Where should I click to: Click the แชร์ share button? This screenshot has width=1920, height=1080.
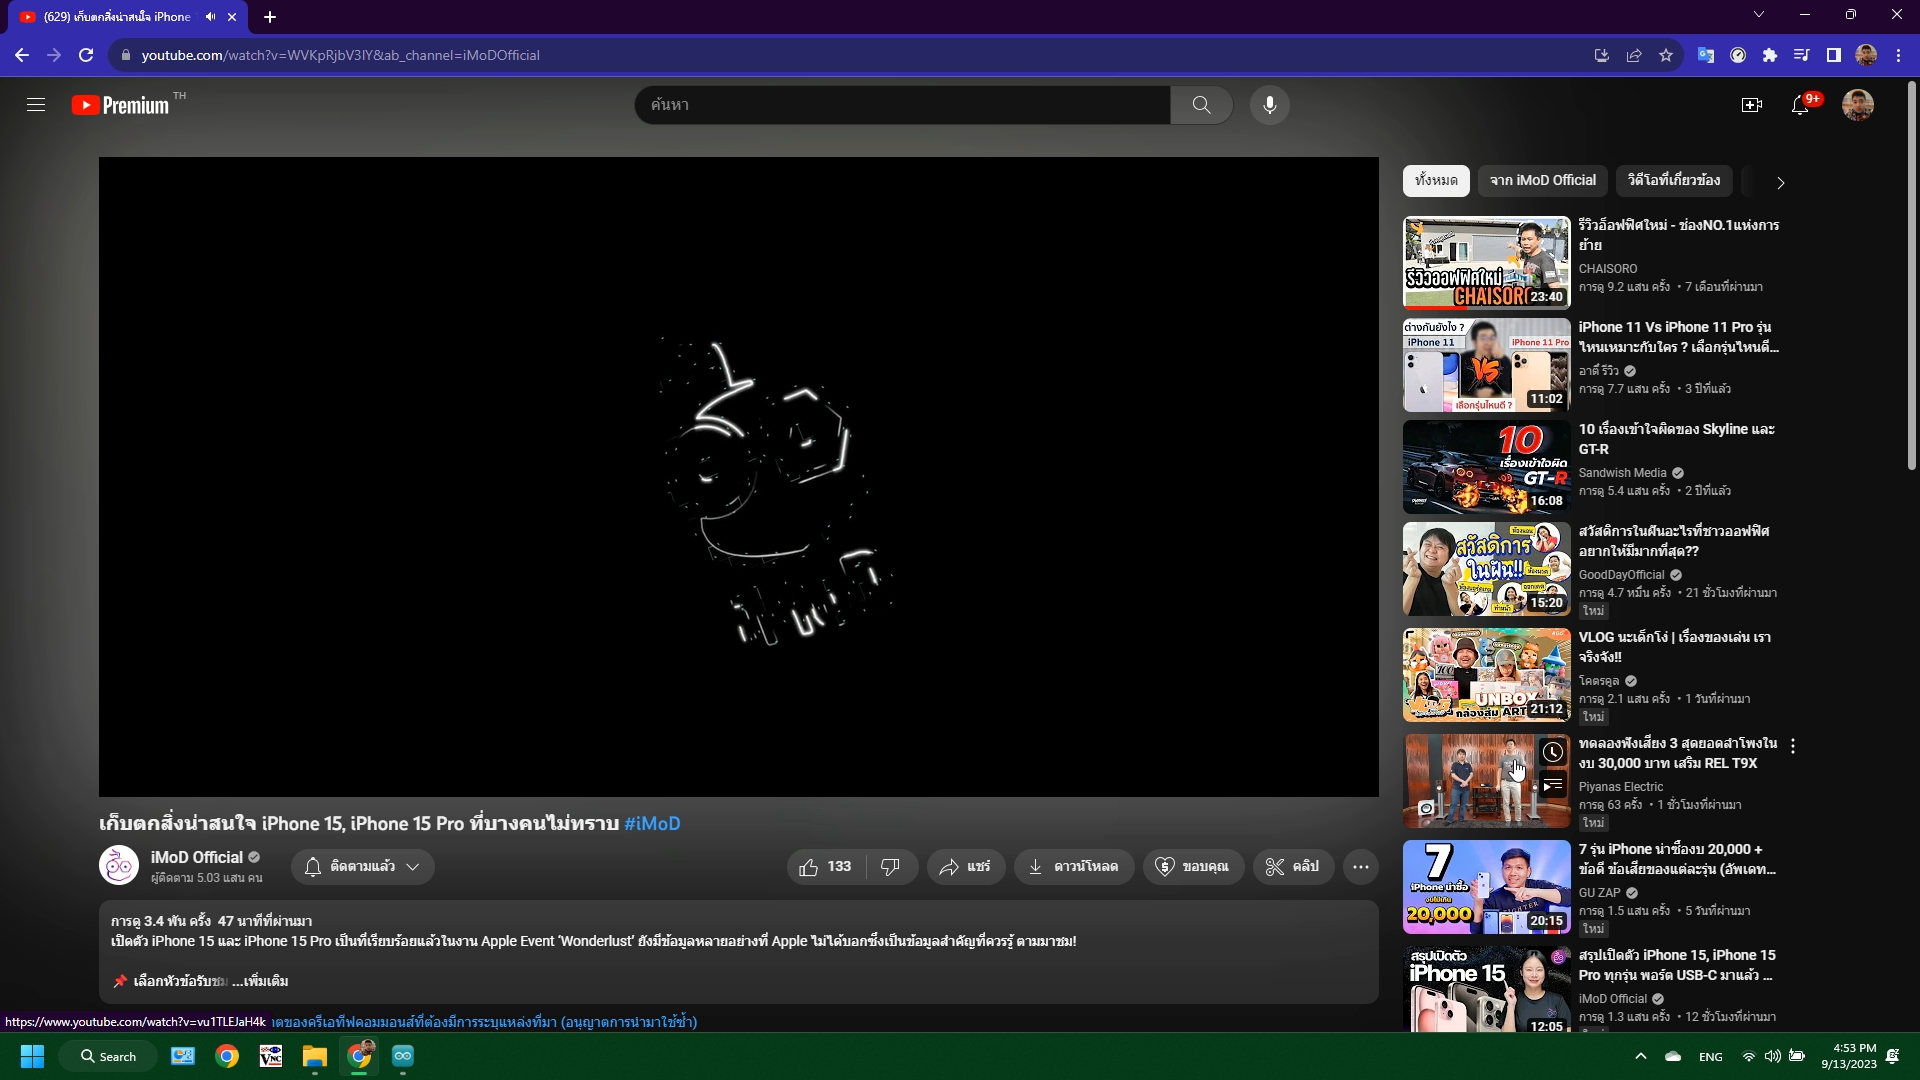click(965, 867)
